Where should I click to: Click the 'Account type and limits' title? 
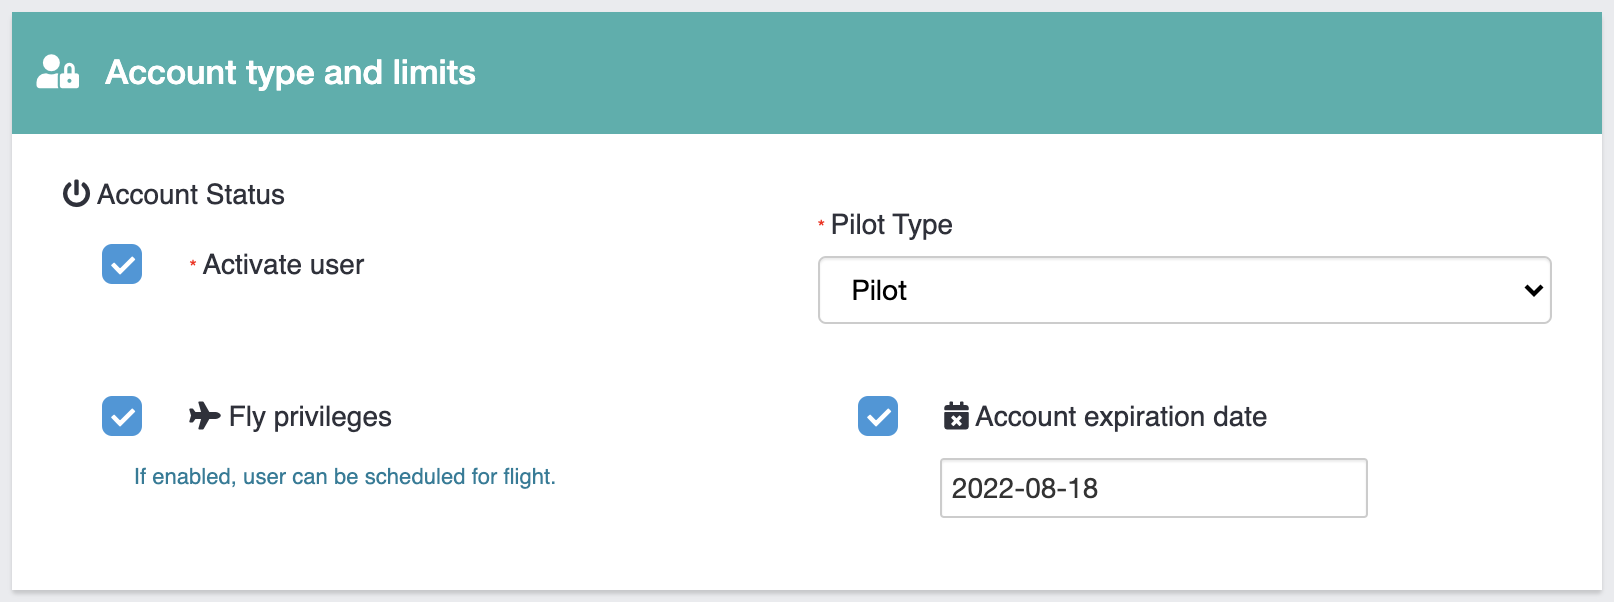pyautogui.click(x=290, y=72)
